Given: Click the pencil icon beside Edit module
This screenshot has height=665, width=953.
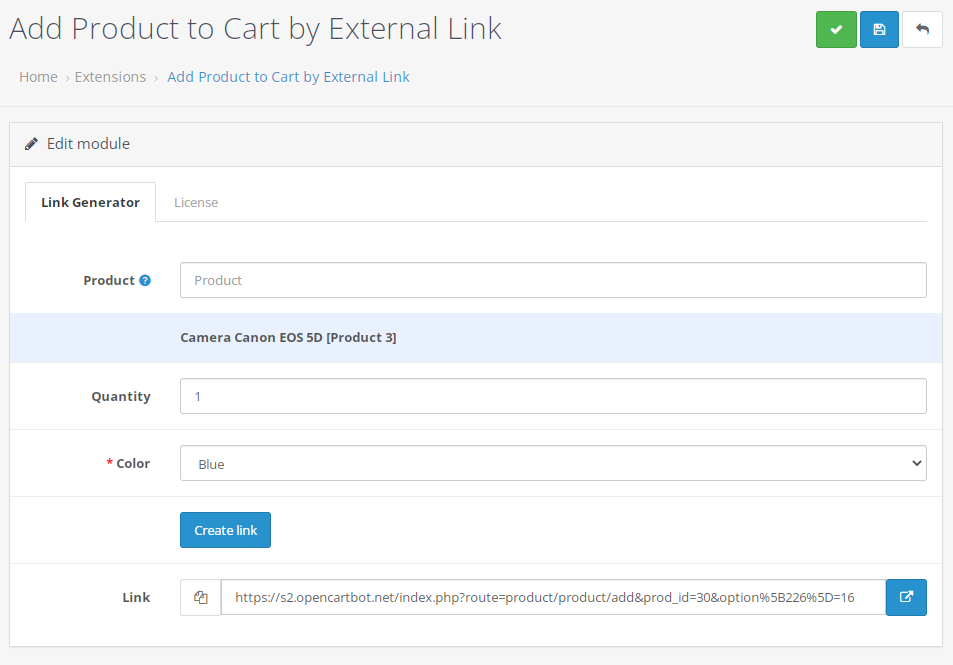Looking at the screenshot, I should (x=32, y=144).
